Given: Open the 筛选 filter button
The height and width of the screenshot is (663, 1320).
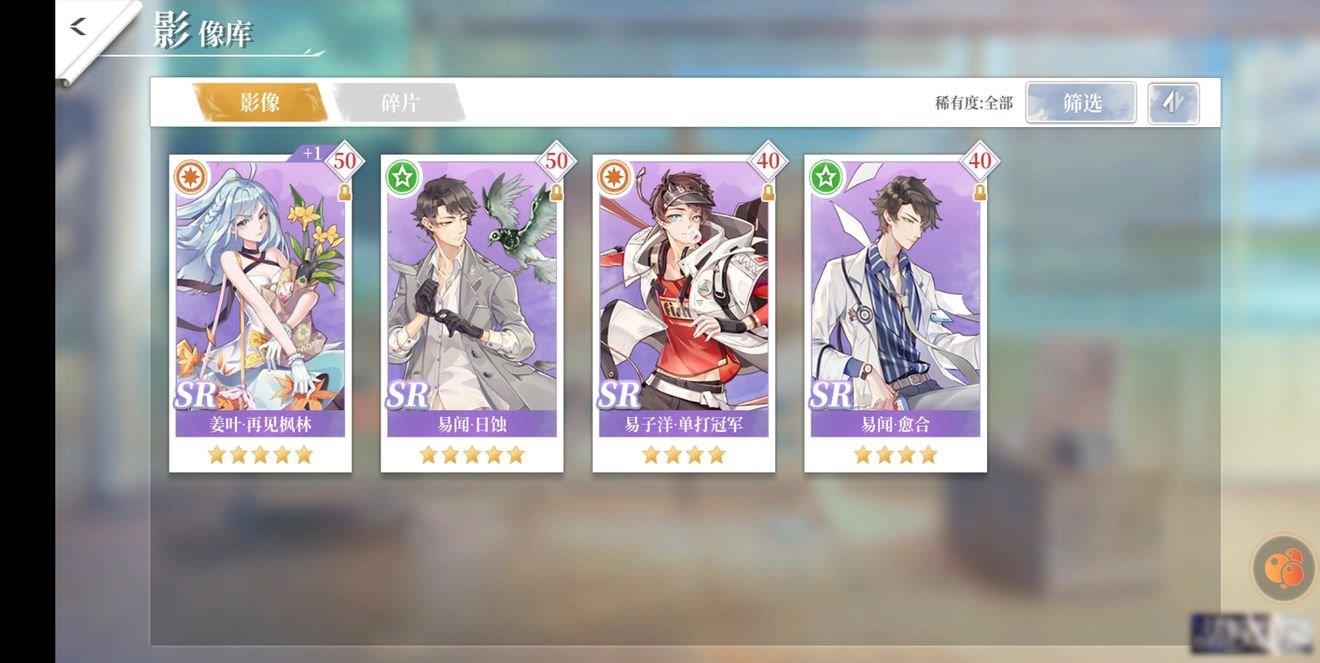Looking at the screenshot, I should (x=1081, y=103).
